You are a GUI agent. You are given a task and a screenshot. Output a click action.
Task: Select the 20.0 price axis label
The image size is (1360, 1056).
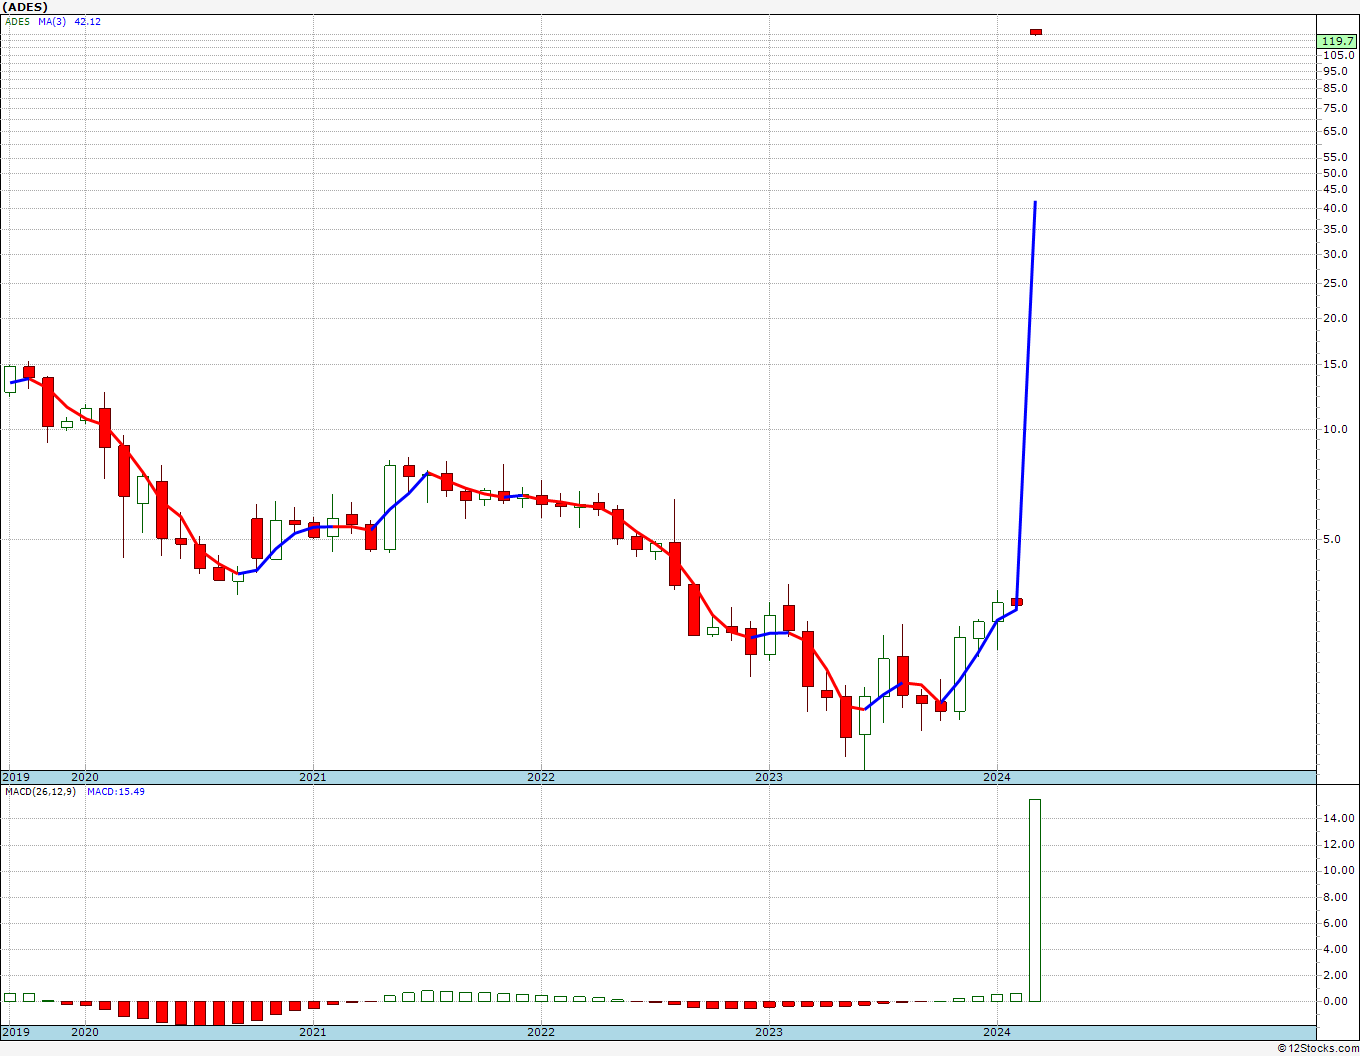click(x=1335, y=318)
